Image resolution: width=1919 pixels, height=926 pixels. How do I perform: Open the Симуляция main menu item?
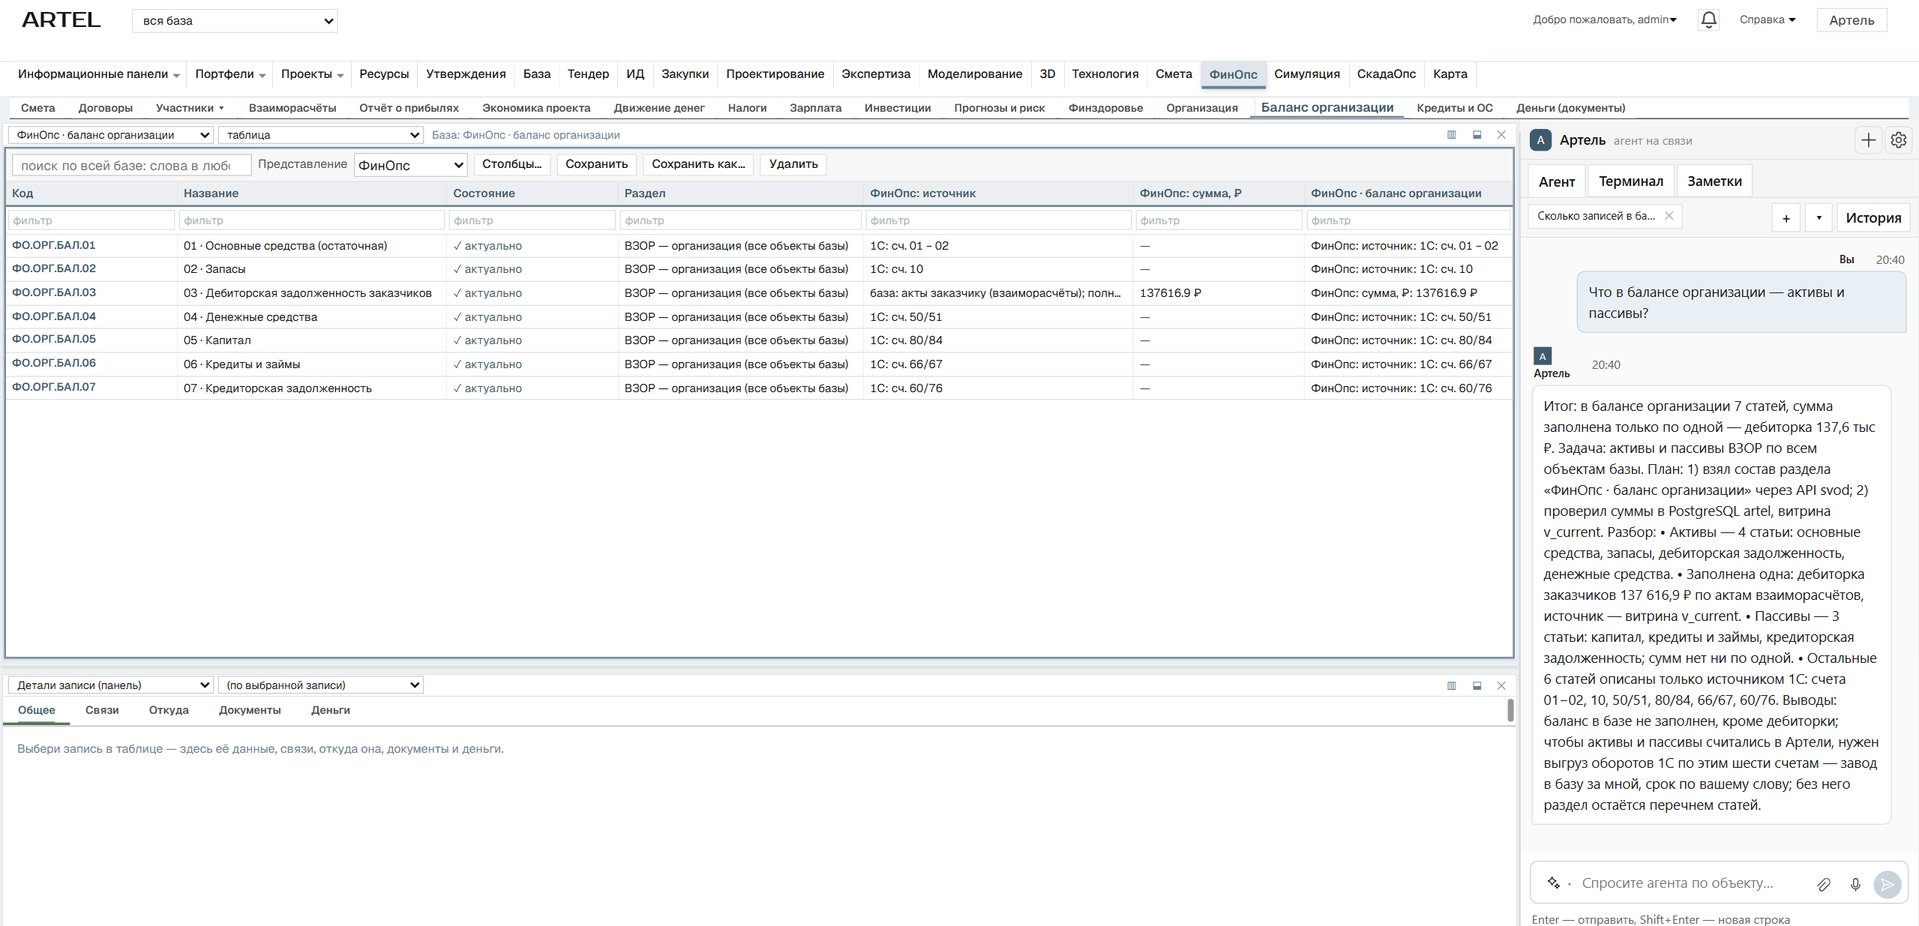click(x=1306, y=74)
